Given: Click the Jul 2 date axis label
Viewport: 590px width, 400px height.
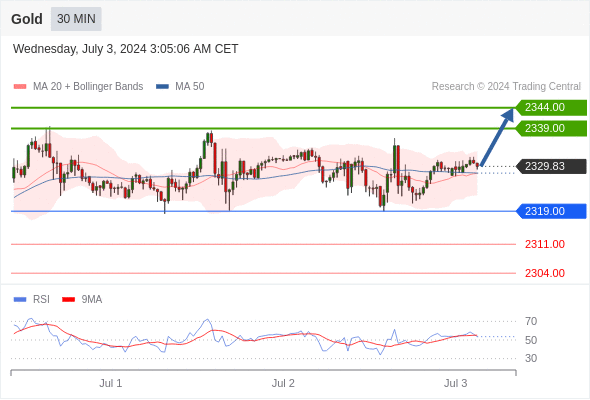Looking at the screenshot, I should coord(283,383).
